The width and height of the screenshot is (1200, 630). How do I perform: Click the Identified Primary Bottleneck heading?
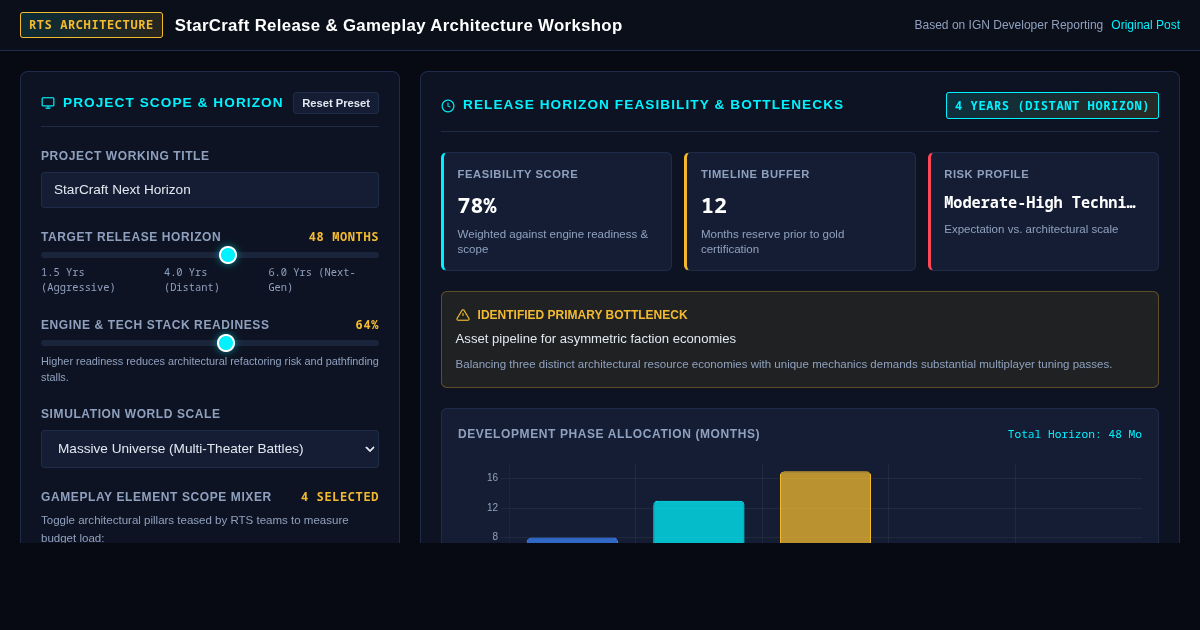click(x=582, y=315)
